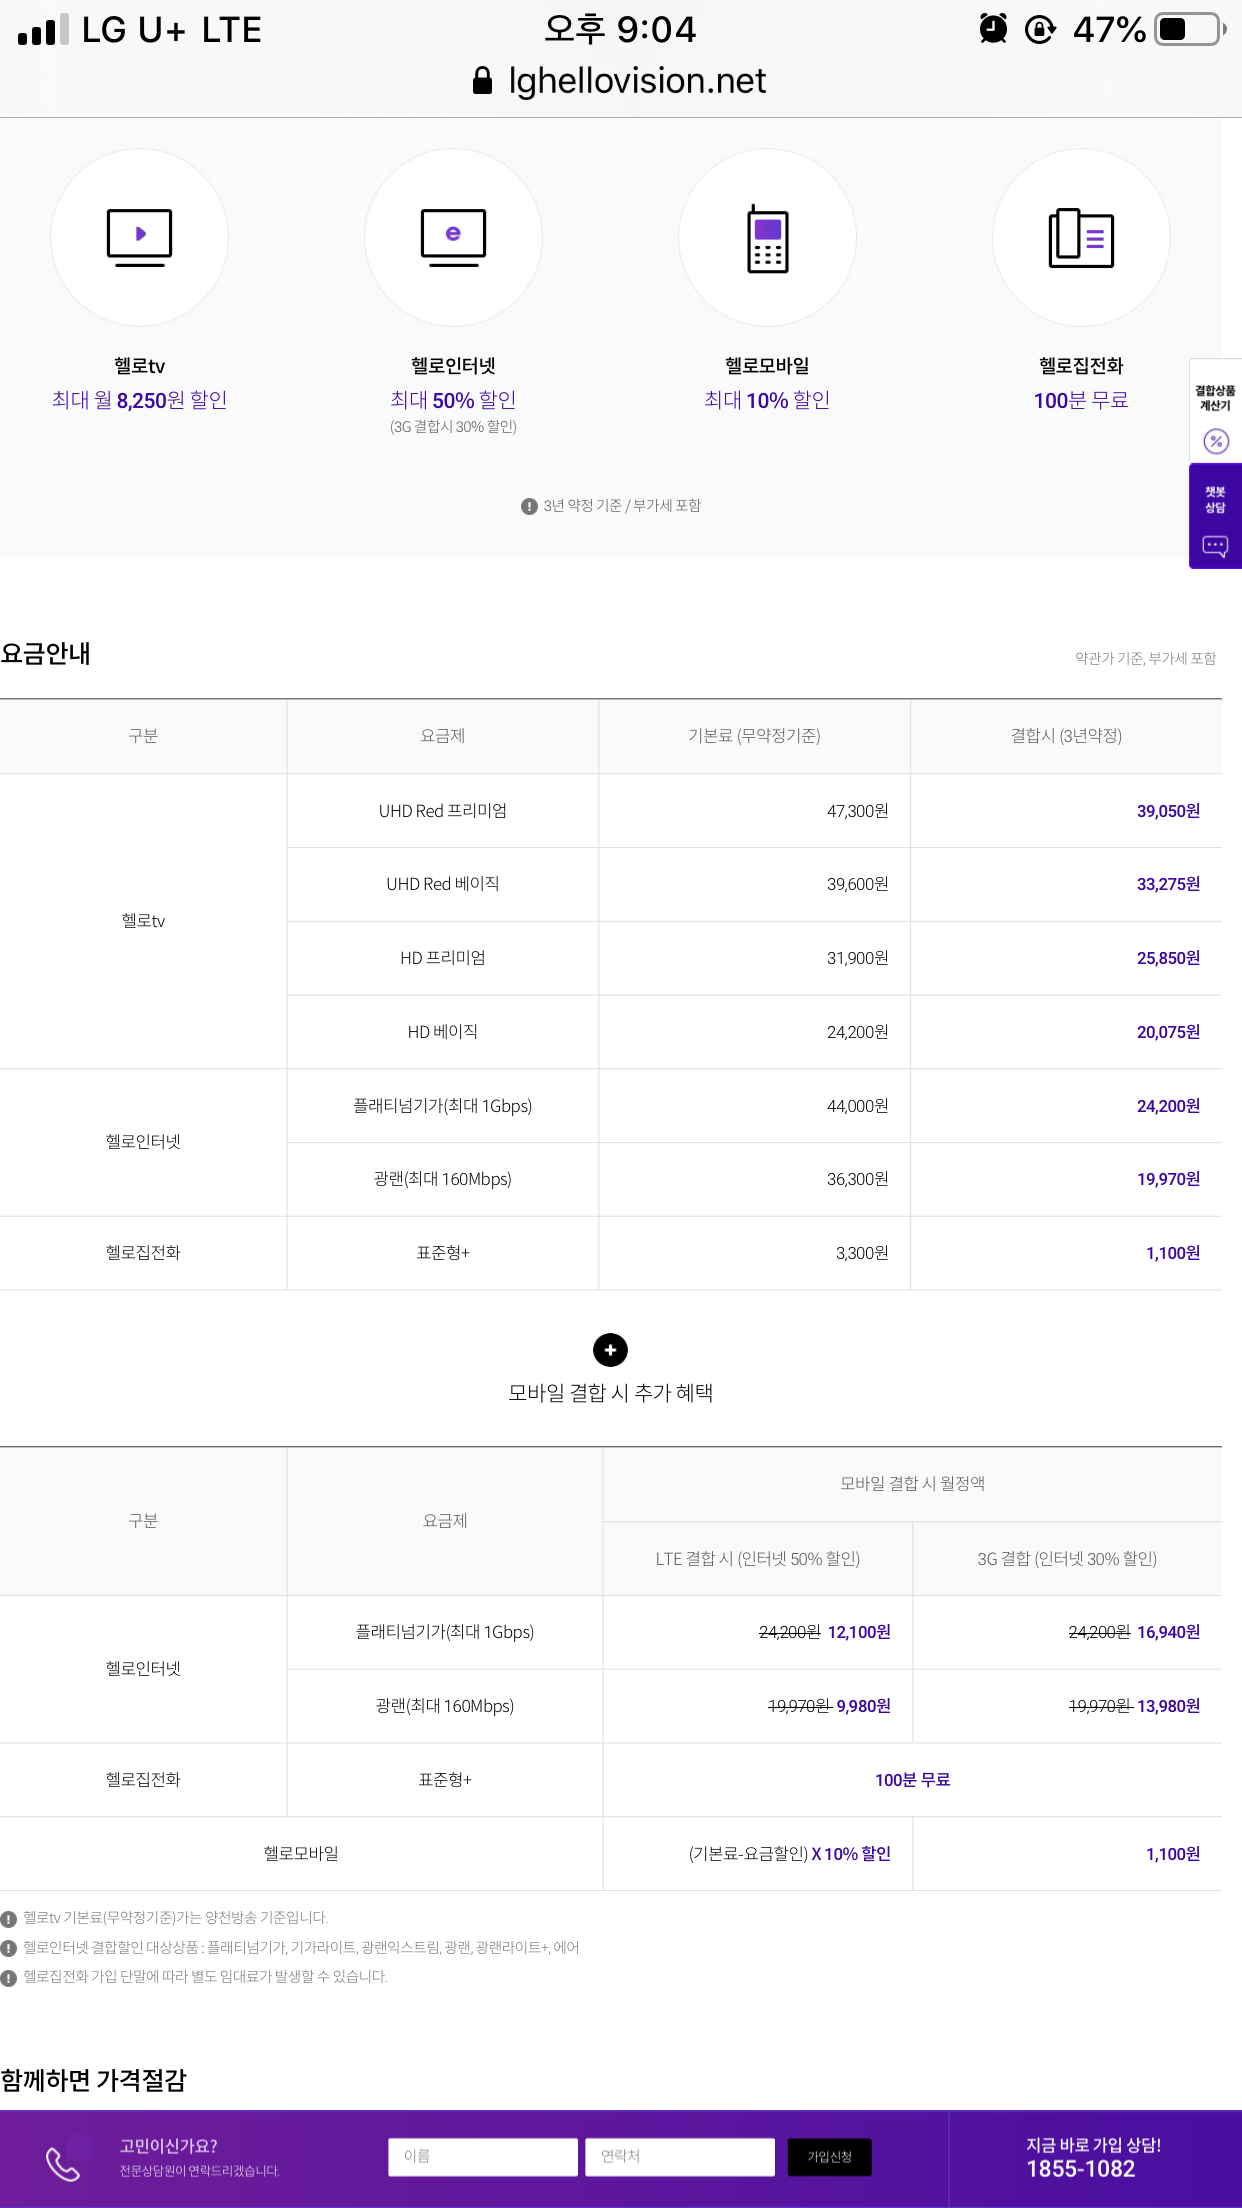
Task: Tap the phone handset icon in banner
Action: pyautogui.click(x=63, y=2164)
